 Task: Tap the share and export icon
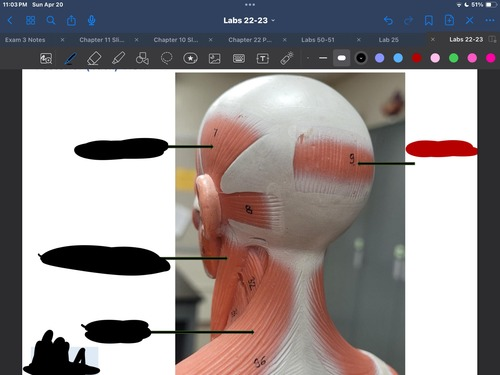click(71, 21)
